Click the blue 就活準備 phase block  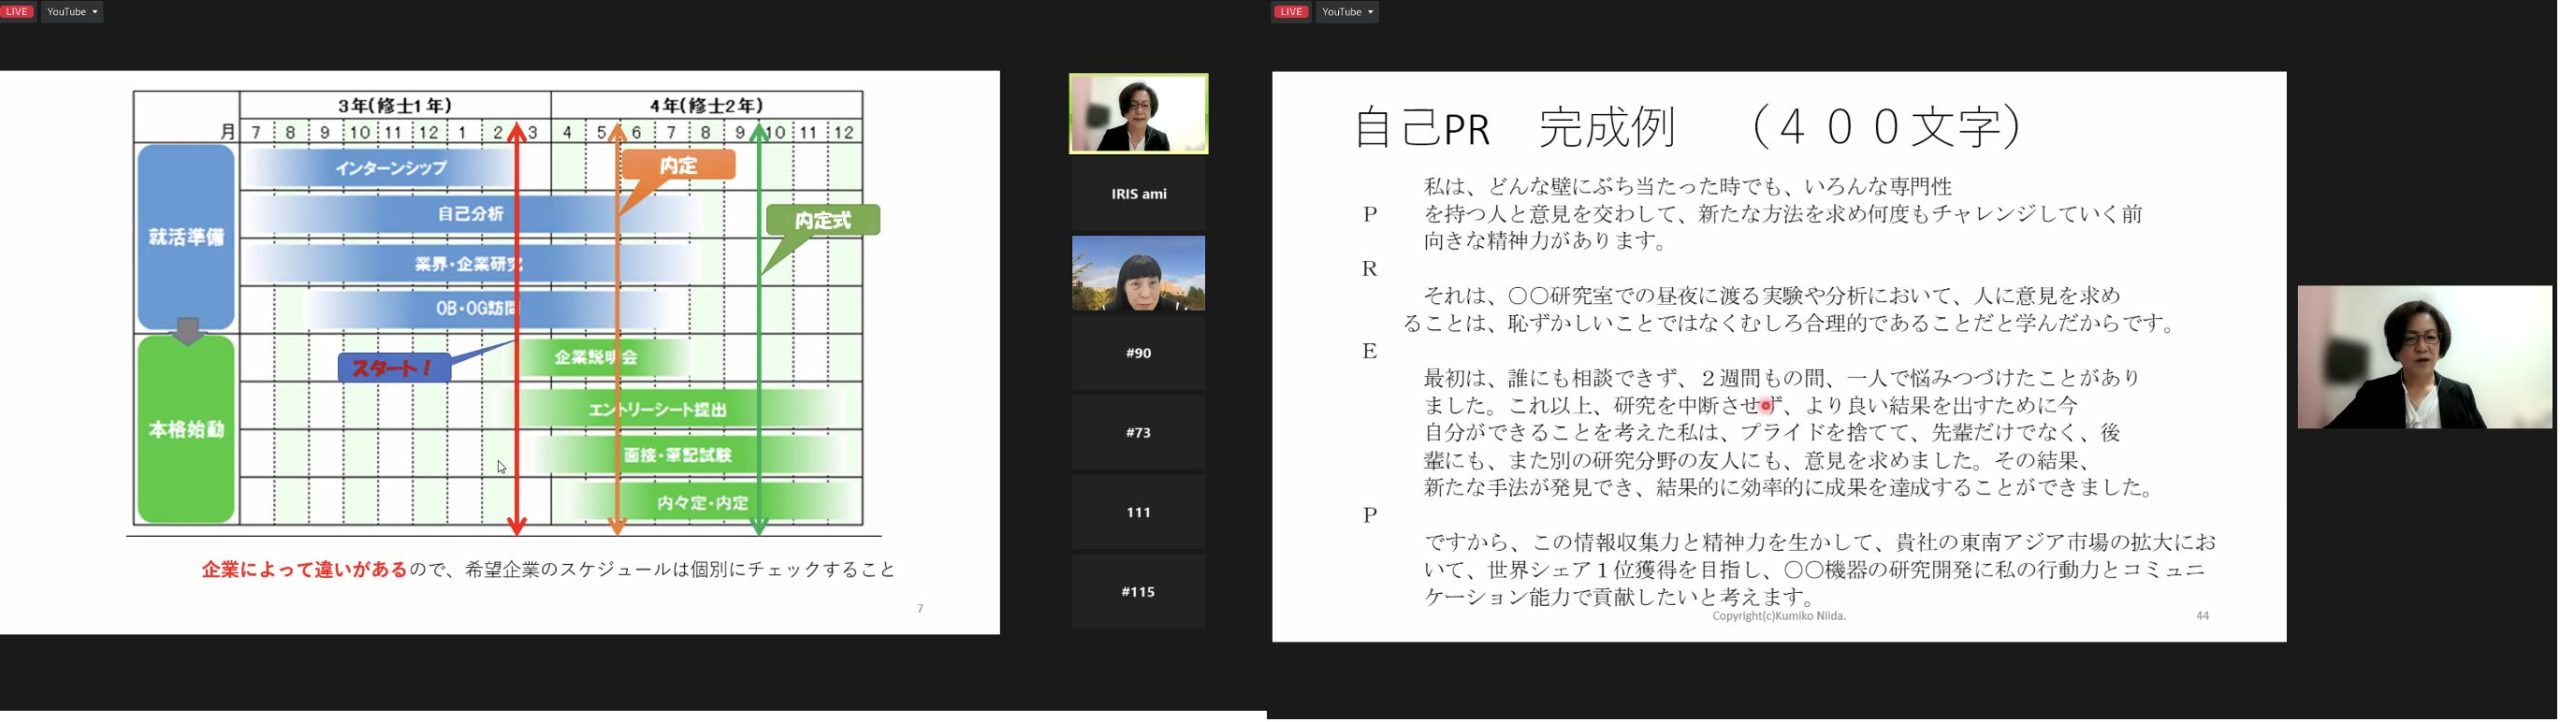186,237
